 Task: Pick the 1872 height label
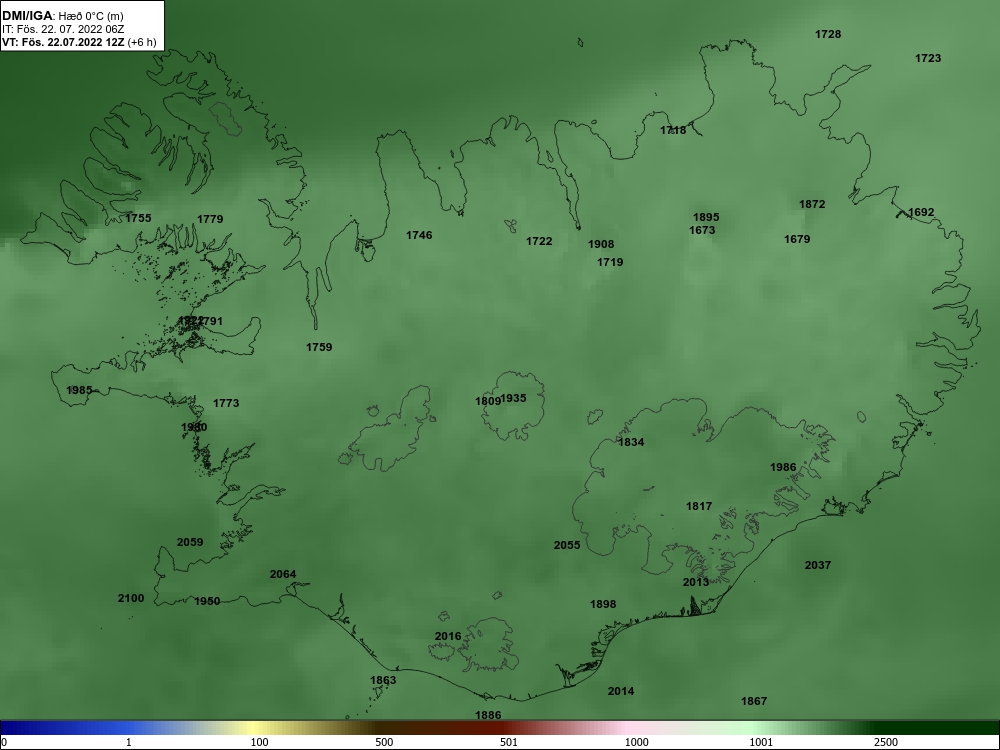812,204
